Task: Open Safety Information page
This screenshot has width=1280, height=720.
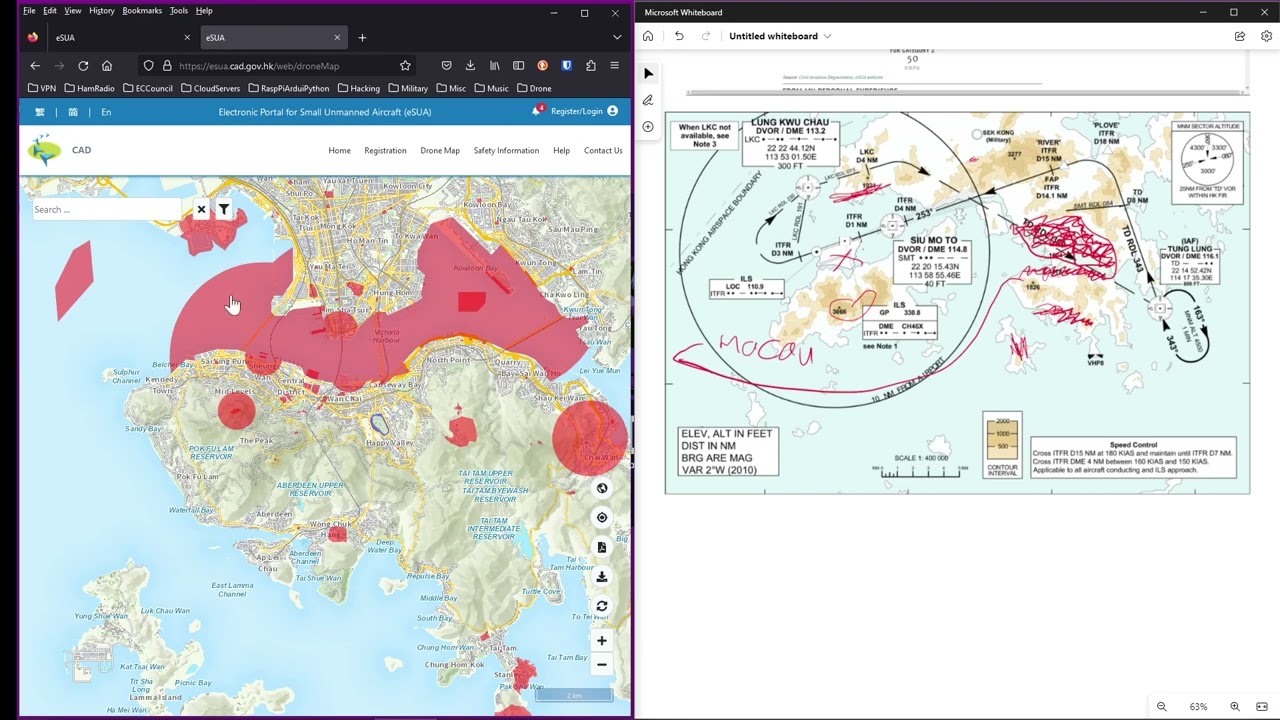Action: (x=506, y=150)
